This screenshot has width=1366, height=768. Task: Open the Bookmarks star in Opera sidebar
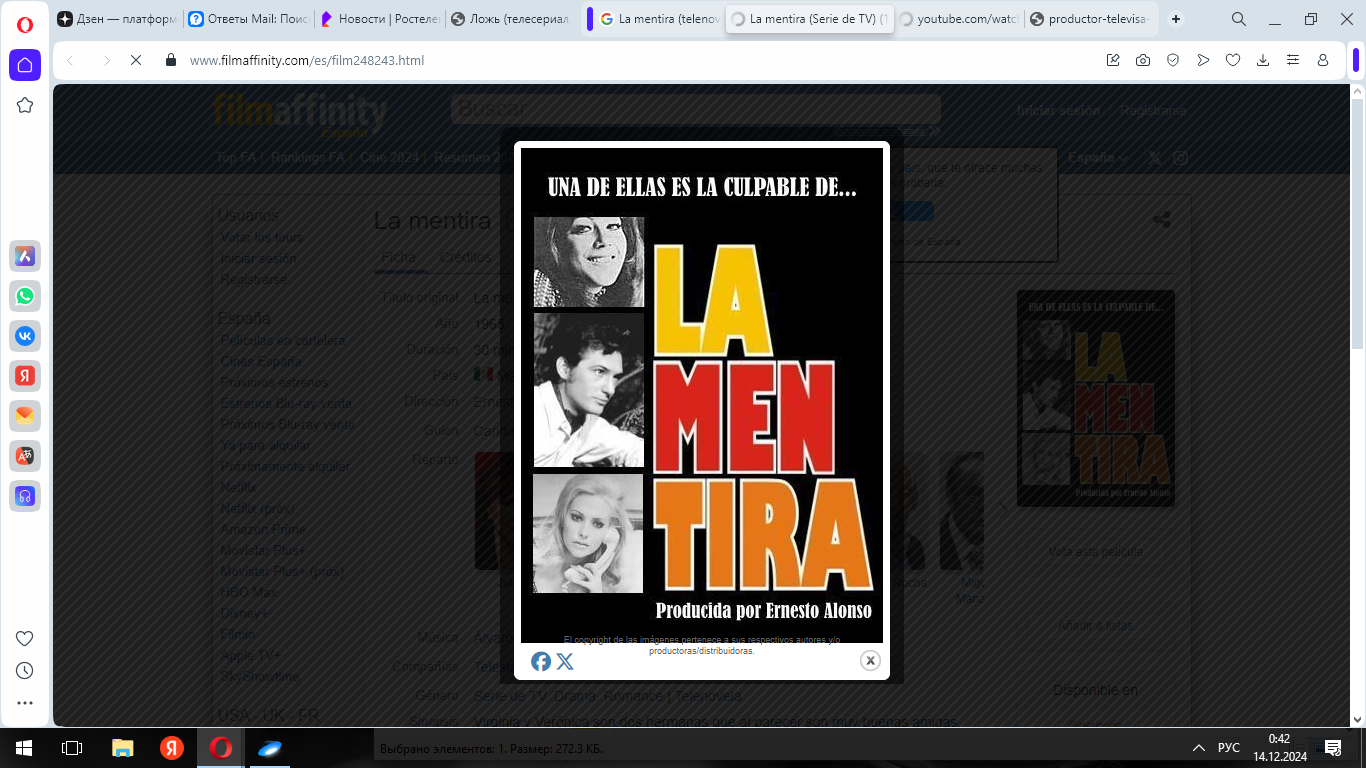[25, 105]
